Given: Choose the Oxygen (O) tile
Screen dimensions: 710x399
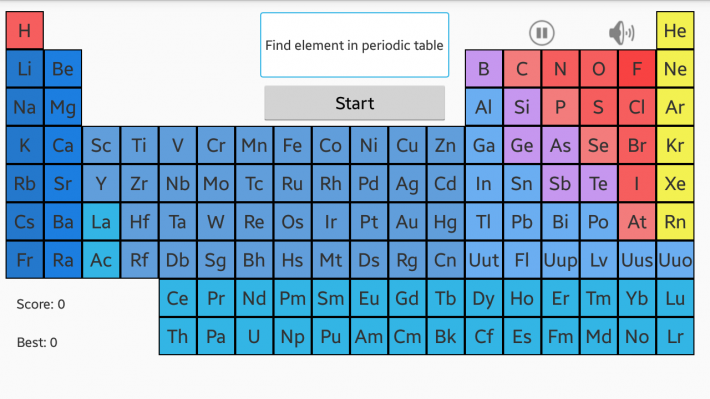Looking at the screenshot, I should click(599, 69).
